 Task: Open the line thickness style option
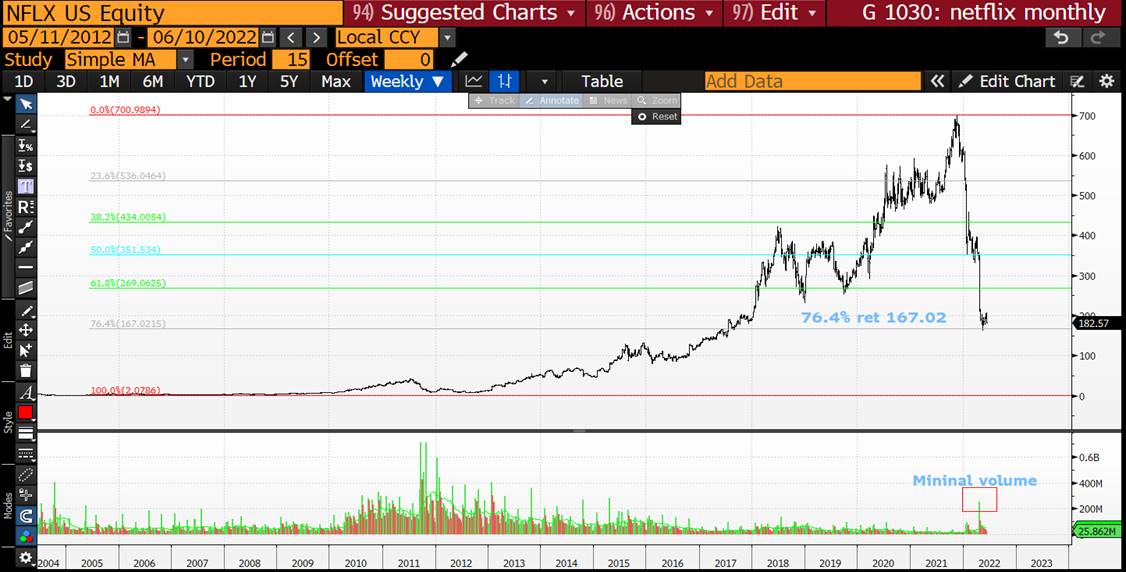coord(26,433)
